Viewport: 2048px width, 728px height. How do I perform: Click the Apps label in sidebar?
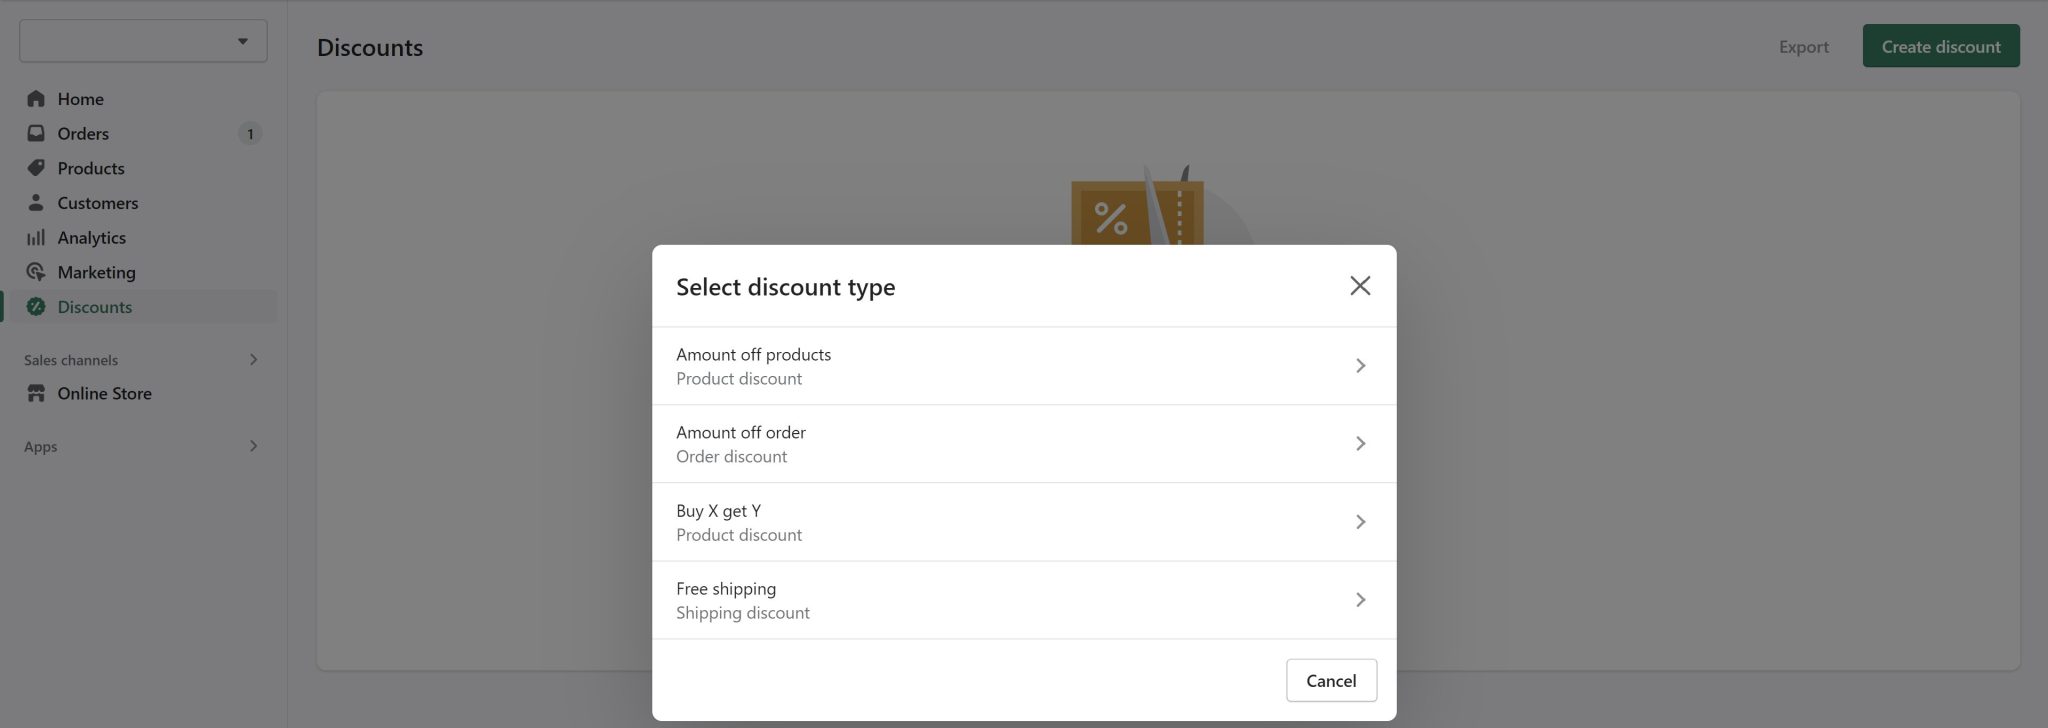[41, 447]
